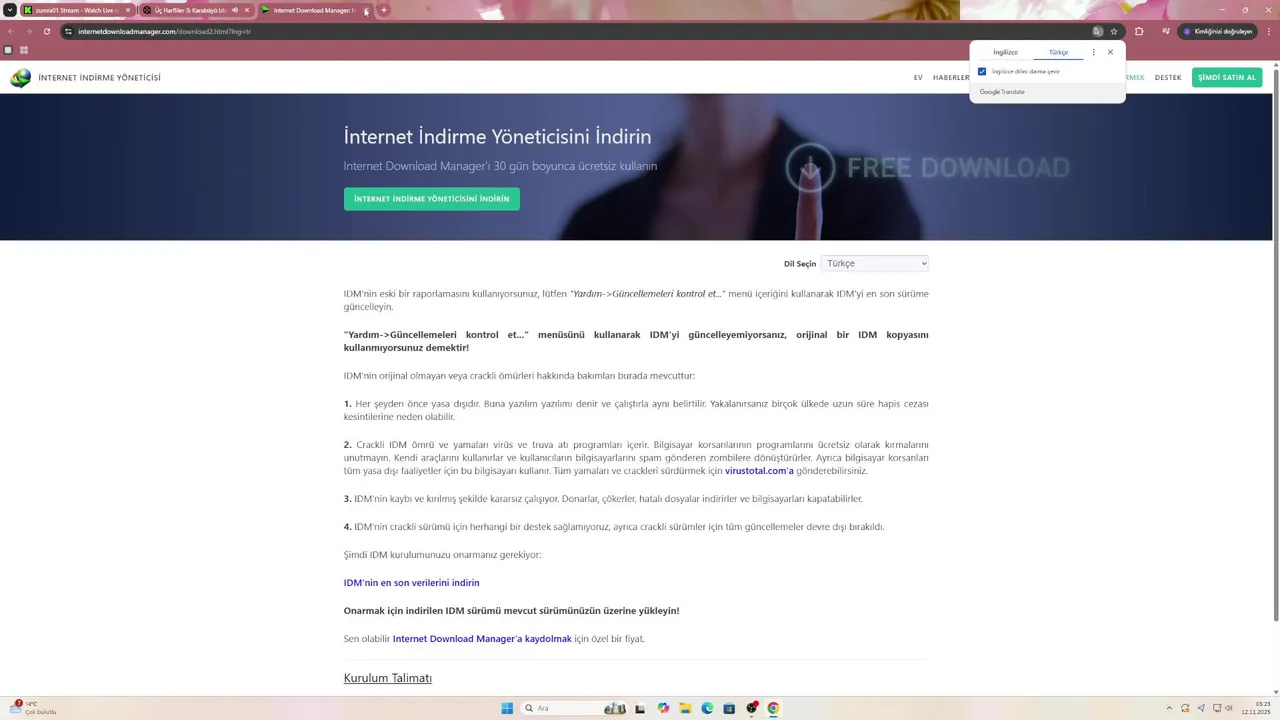1280x720 pixels.
Task: Open the DESTEK navigation item
Action: point(1168,77)
